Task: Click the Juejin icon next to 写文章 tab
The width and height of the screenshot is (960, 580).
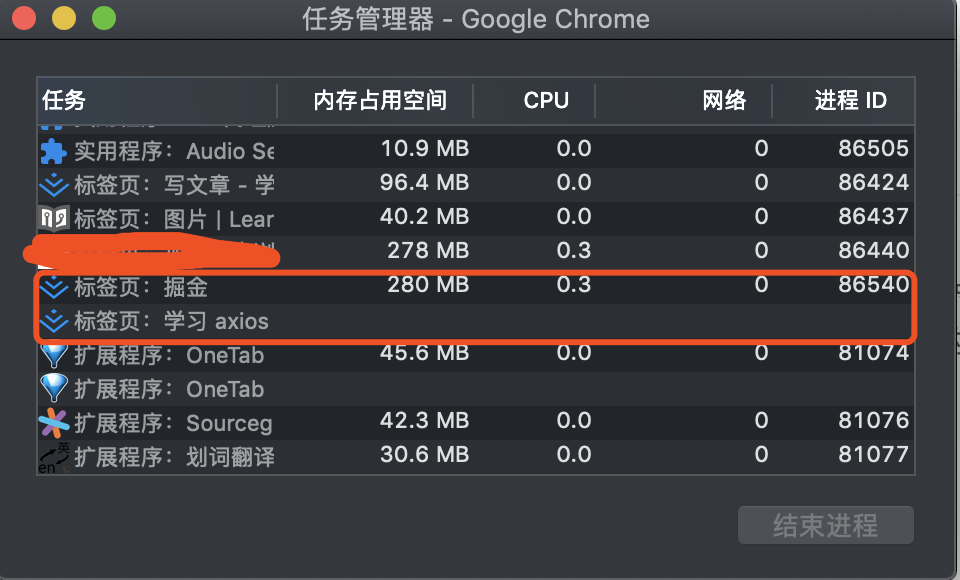Action: 52,184
